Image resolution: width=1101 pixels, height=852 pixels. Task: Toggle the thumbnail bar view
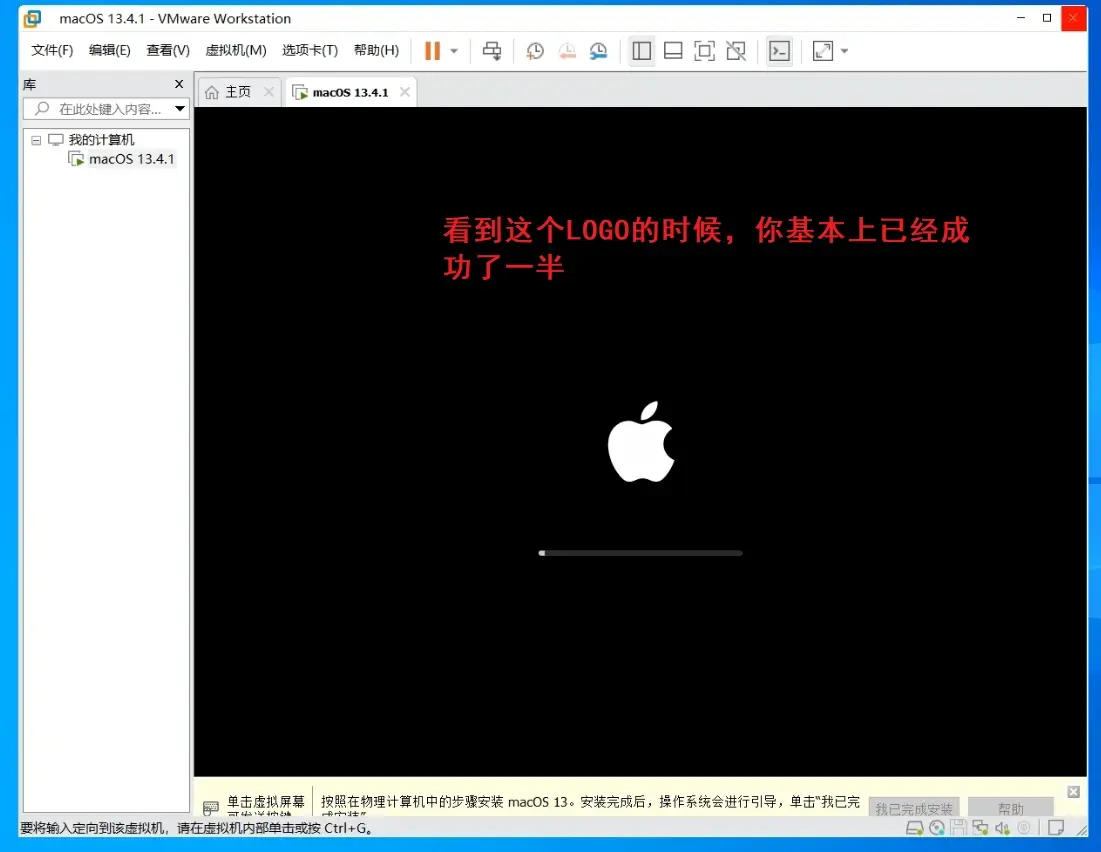(673, 51)
